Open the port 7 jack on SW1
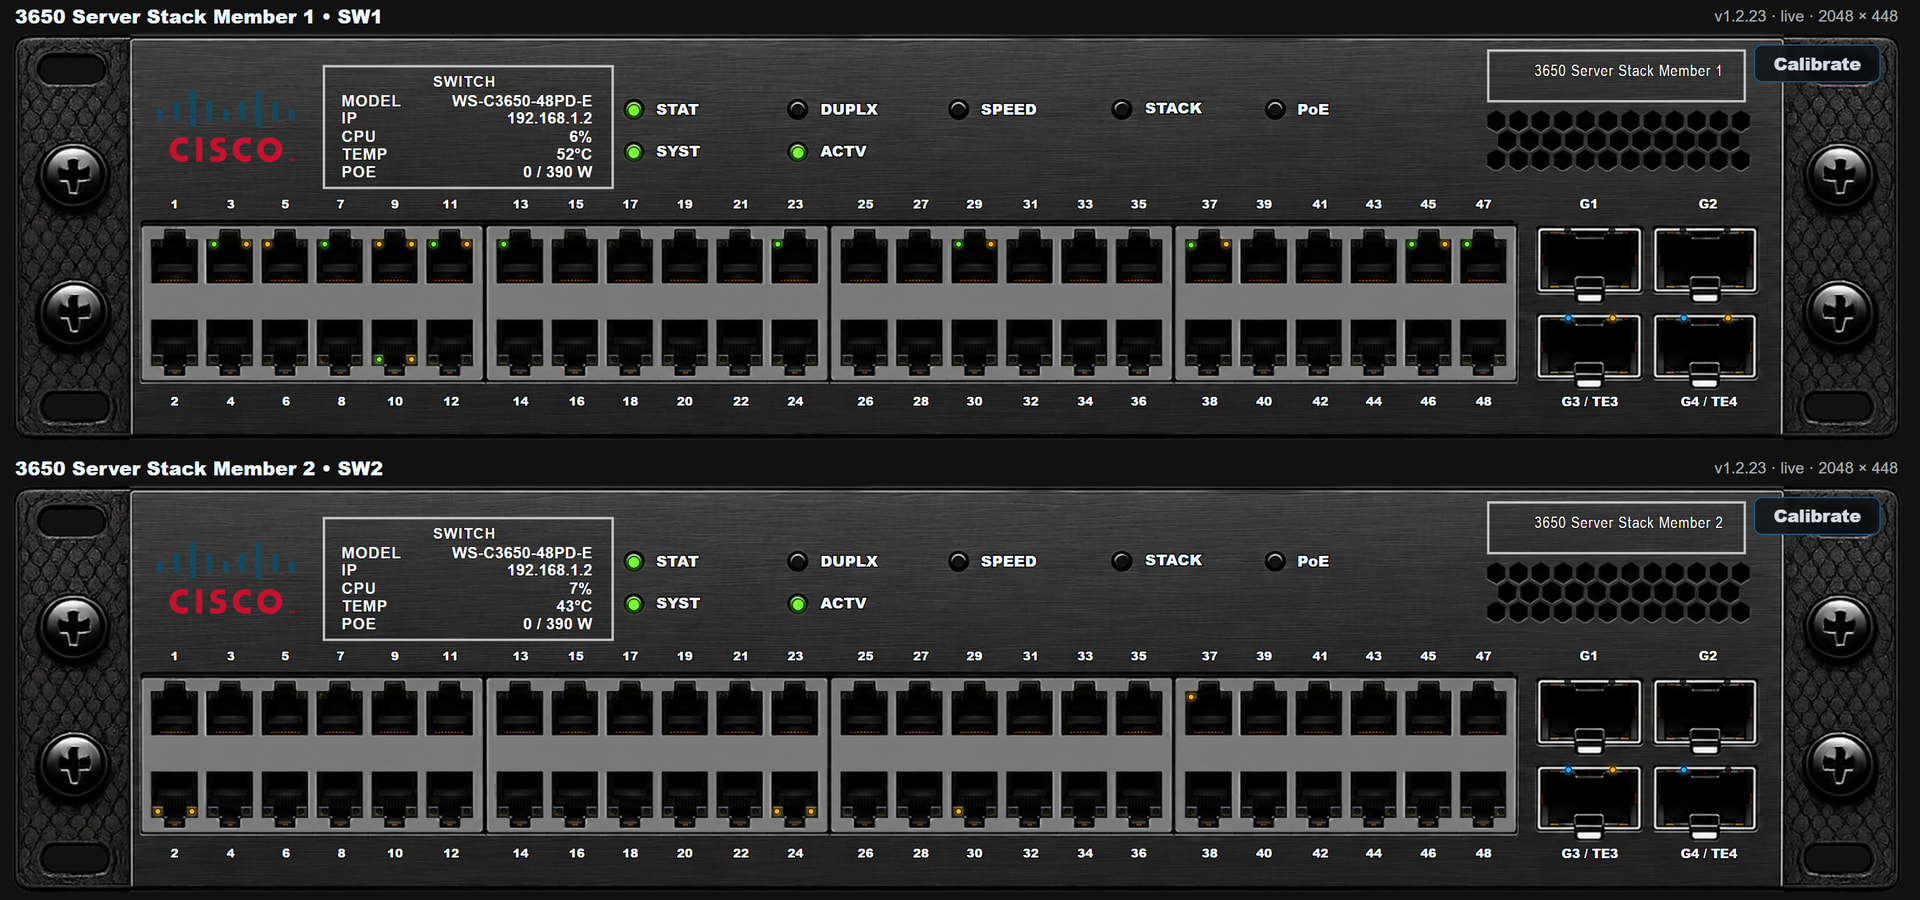The height and width of the screenshot is (900, 1920). (340, 258)
